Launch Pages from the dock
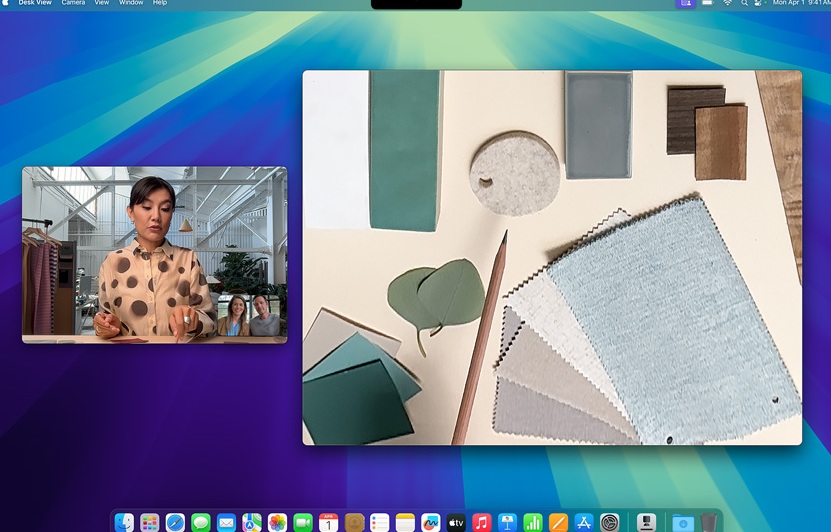 click(x=558, y=523)
